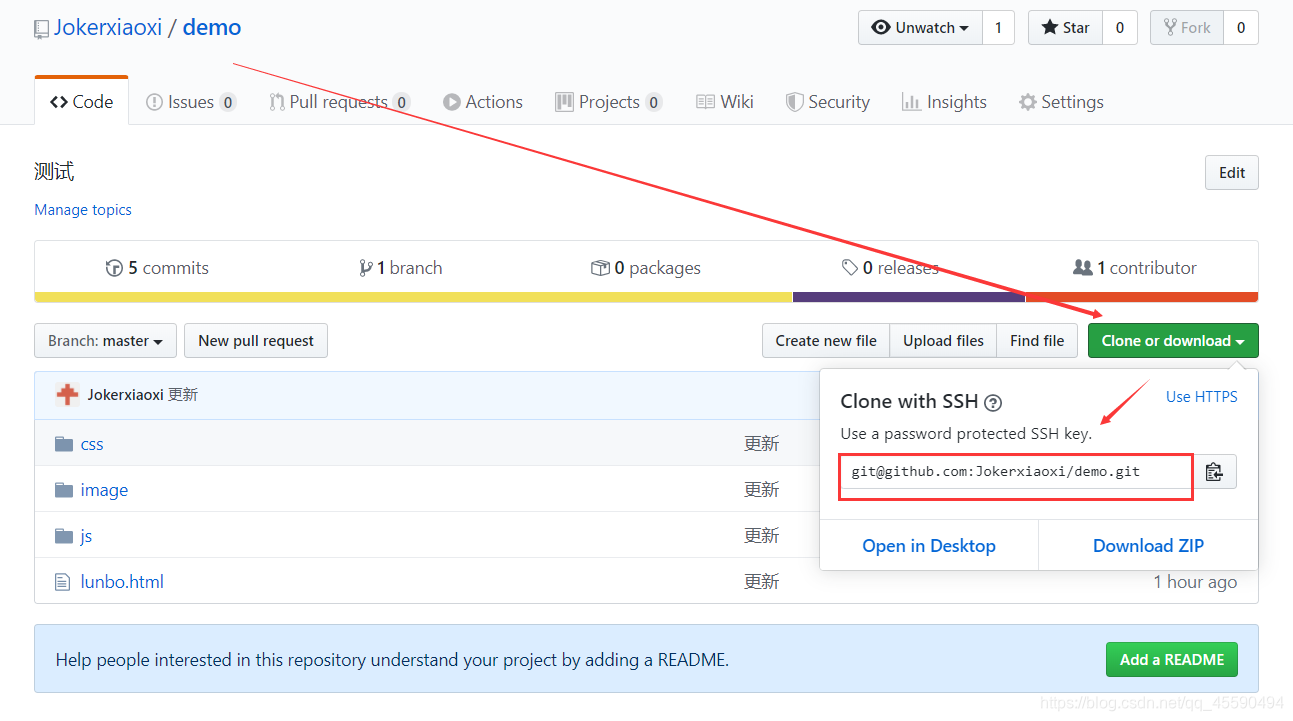
Task: Go to the Projects tab
Action: click(608, 102)
